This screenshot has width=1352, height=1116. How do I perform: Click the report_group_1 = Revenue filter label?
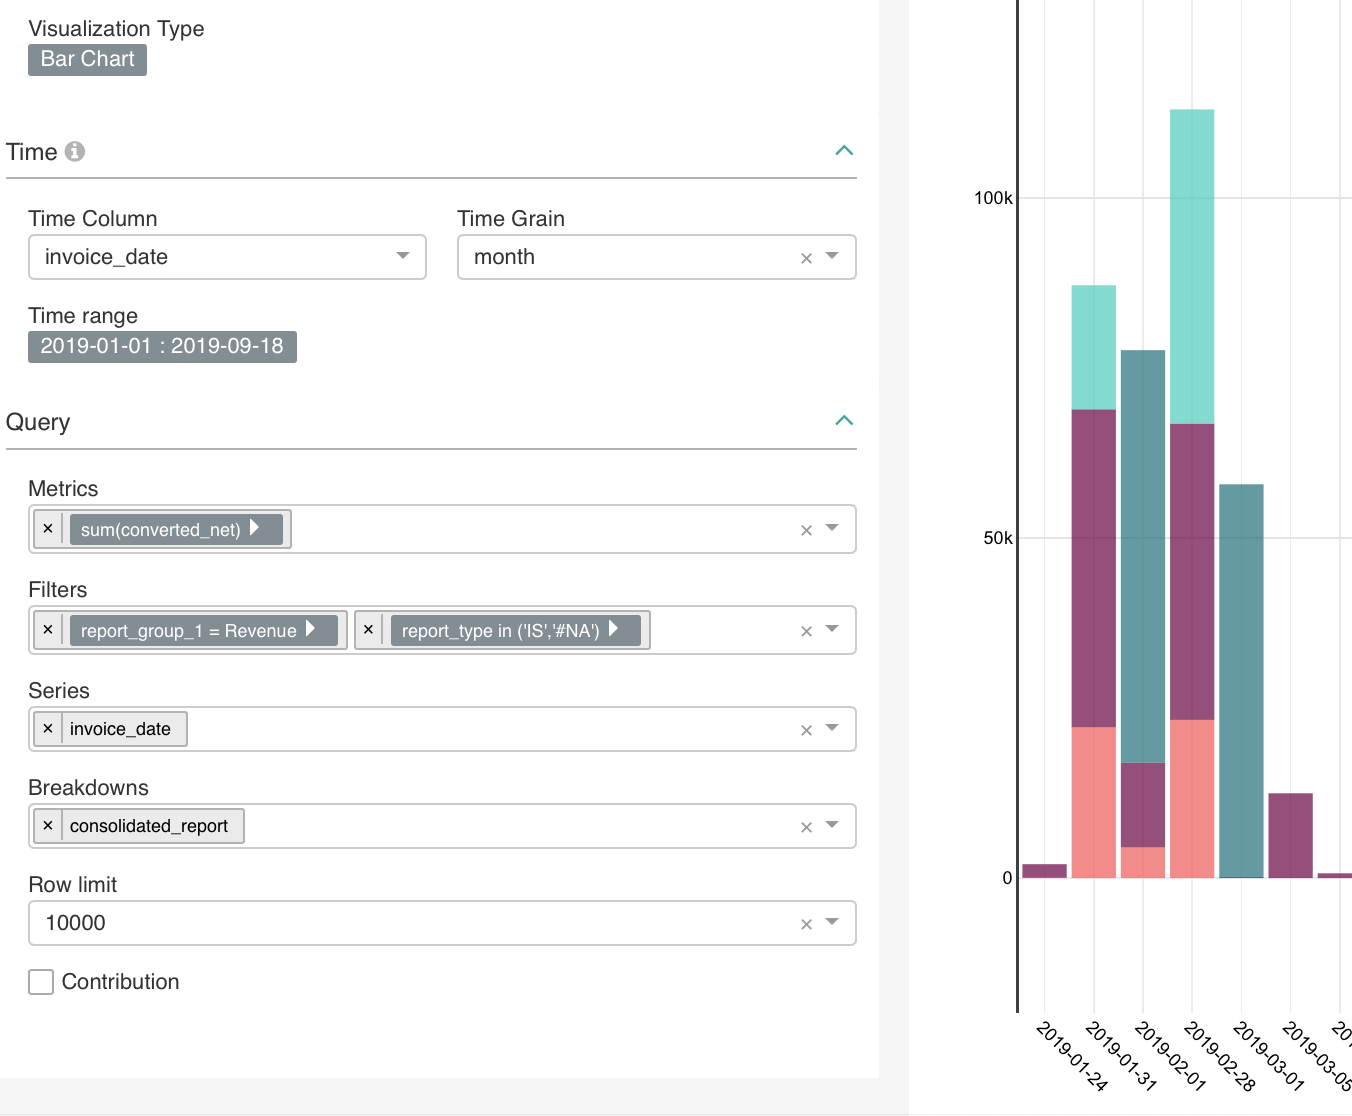click(x=188, y=630)
